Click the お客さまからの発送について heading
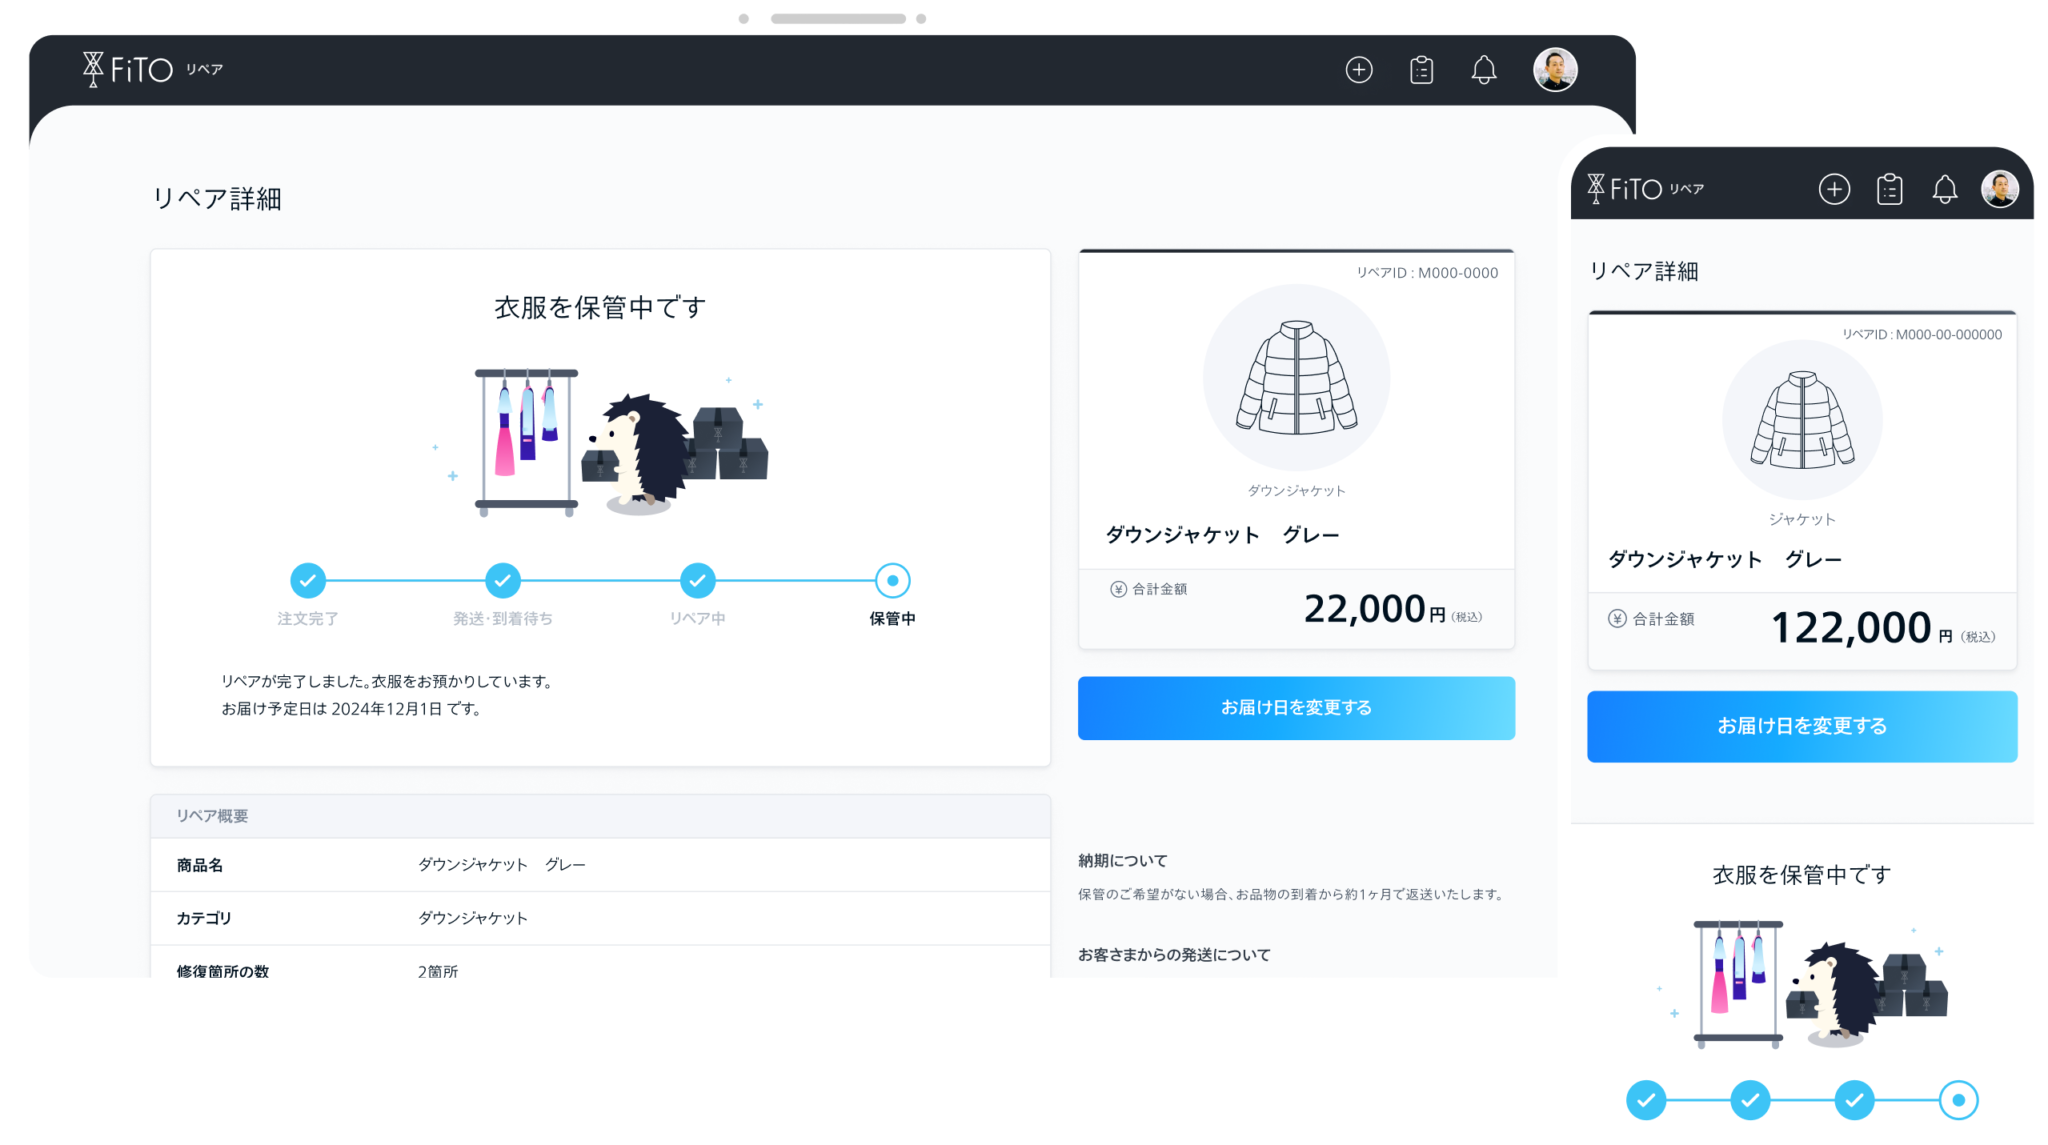Screen dimensions: 2048x1145 tap(1174, 954)
